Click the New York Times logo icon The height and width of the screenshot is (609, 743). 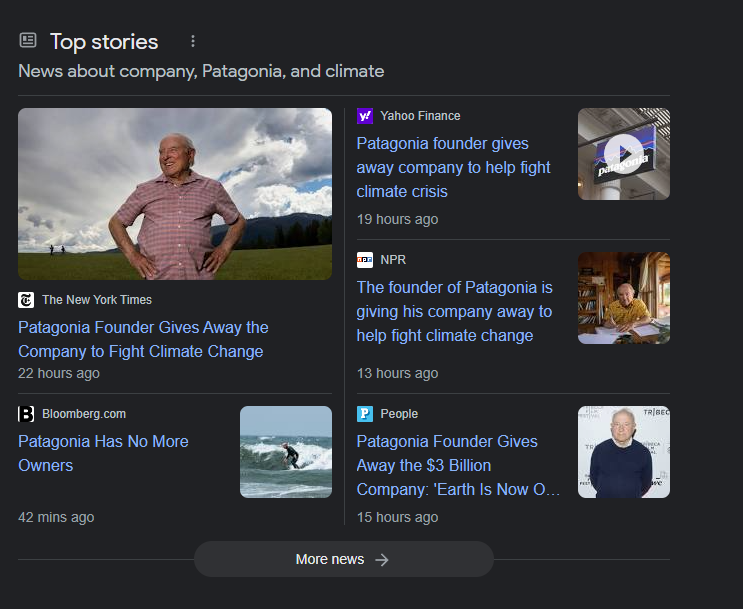tap(26, 300)
